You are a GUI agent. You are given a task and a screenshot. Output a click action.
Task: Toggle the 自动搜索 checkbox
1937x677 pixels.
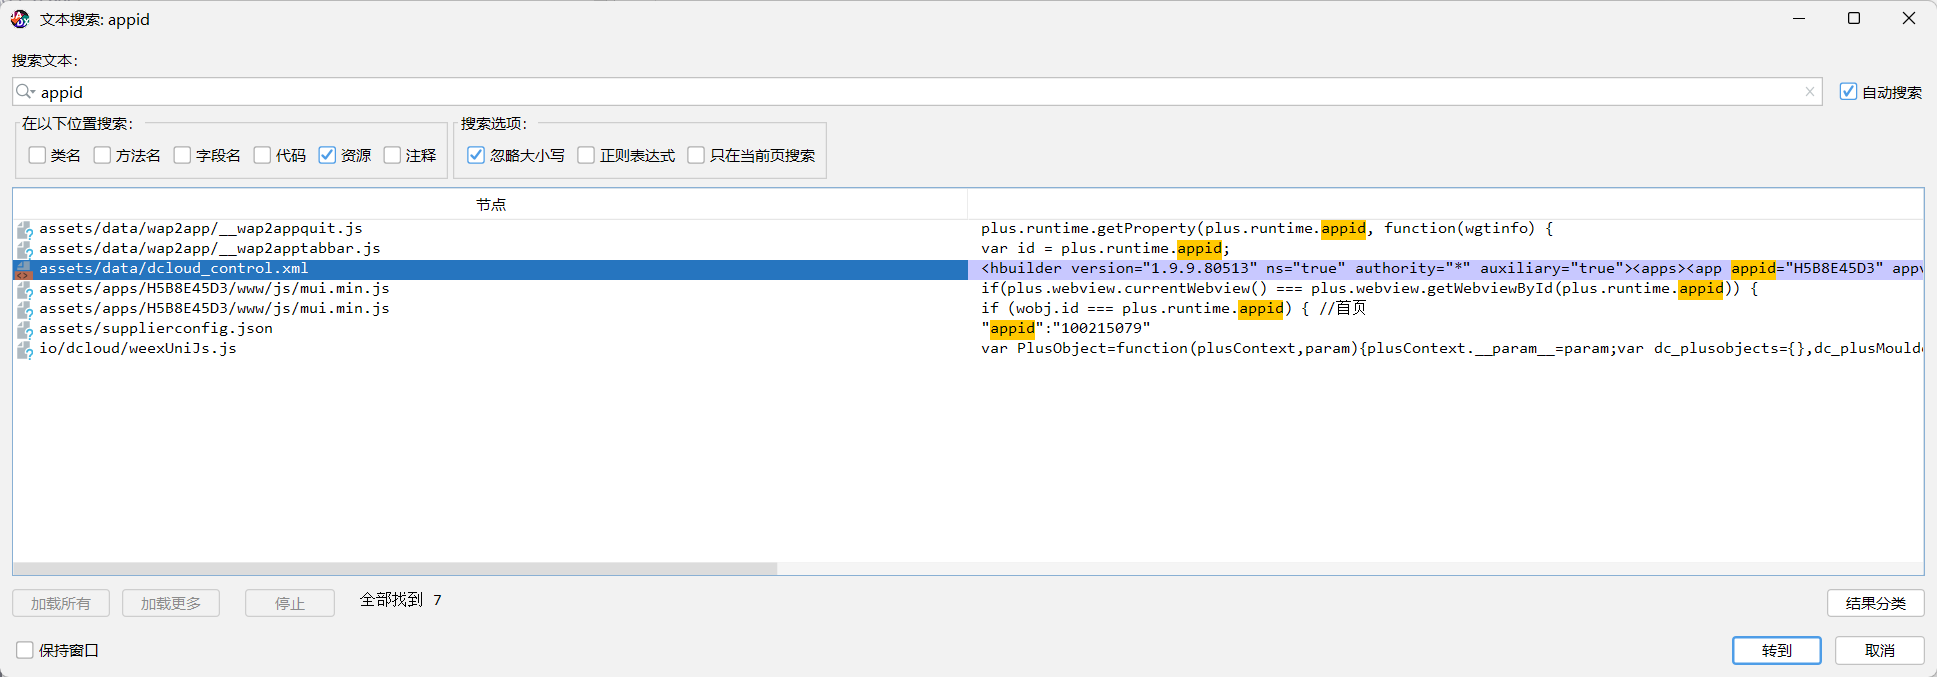pyautogui.click(x=1848, y=92)
